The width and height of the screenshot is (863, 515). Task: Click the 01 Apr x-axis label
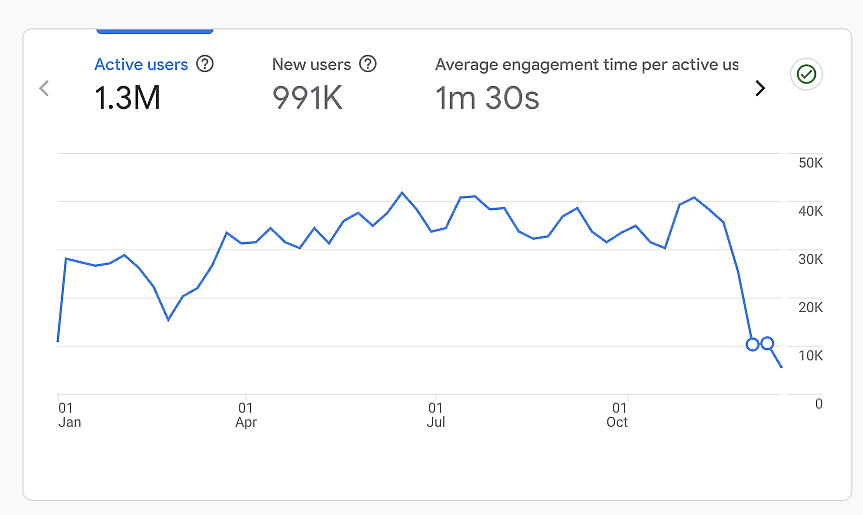tap(246, 415)
